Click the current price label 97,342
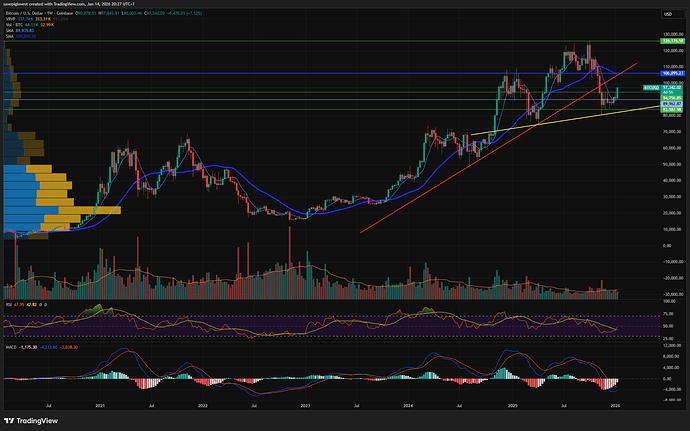Viewport: 690px width, 431px height. pyautogui.click(x=670, y=89)
